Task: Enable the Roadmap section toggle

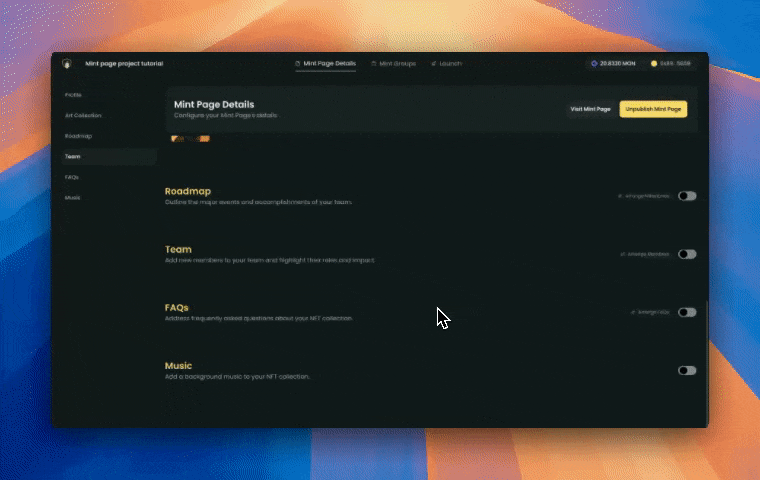Action: (687, 196)
